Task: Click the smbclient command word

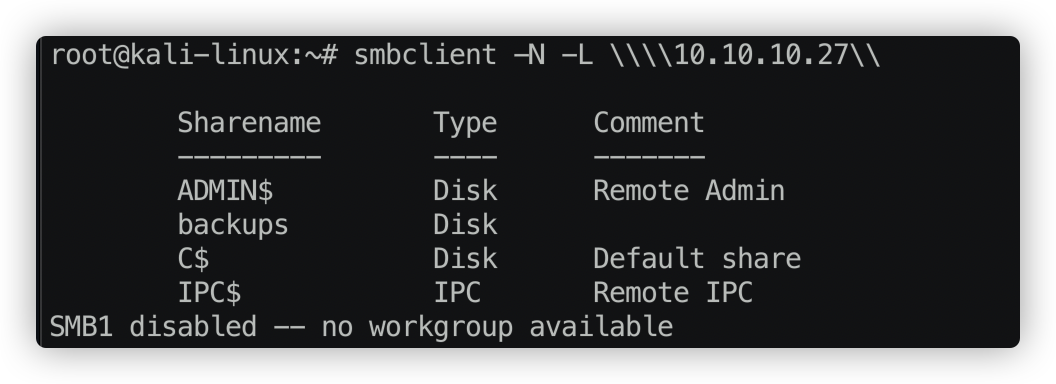Action: point(425,55)
